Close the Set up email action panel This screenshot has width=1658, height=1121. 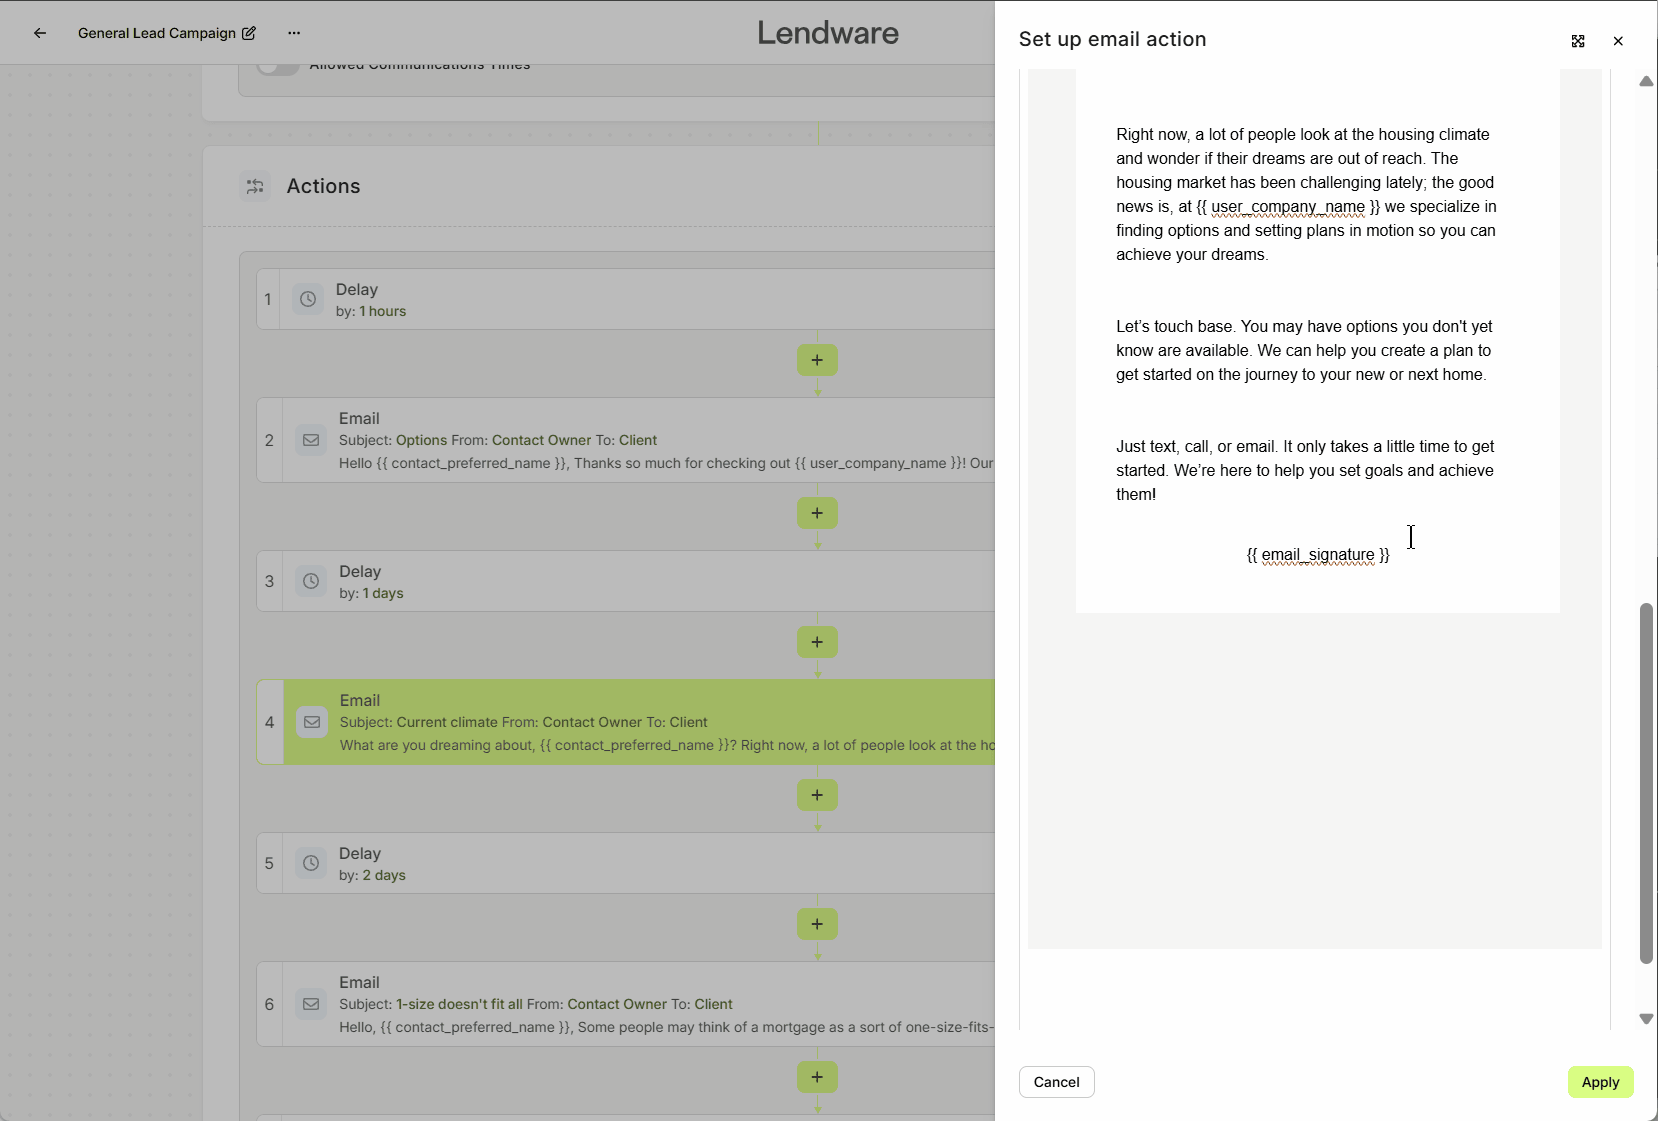(x=1618, y=41)
